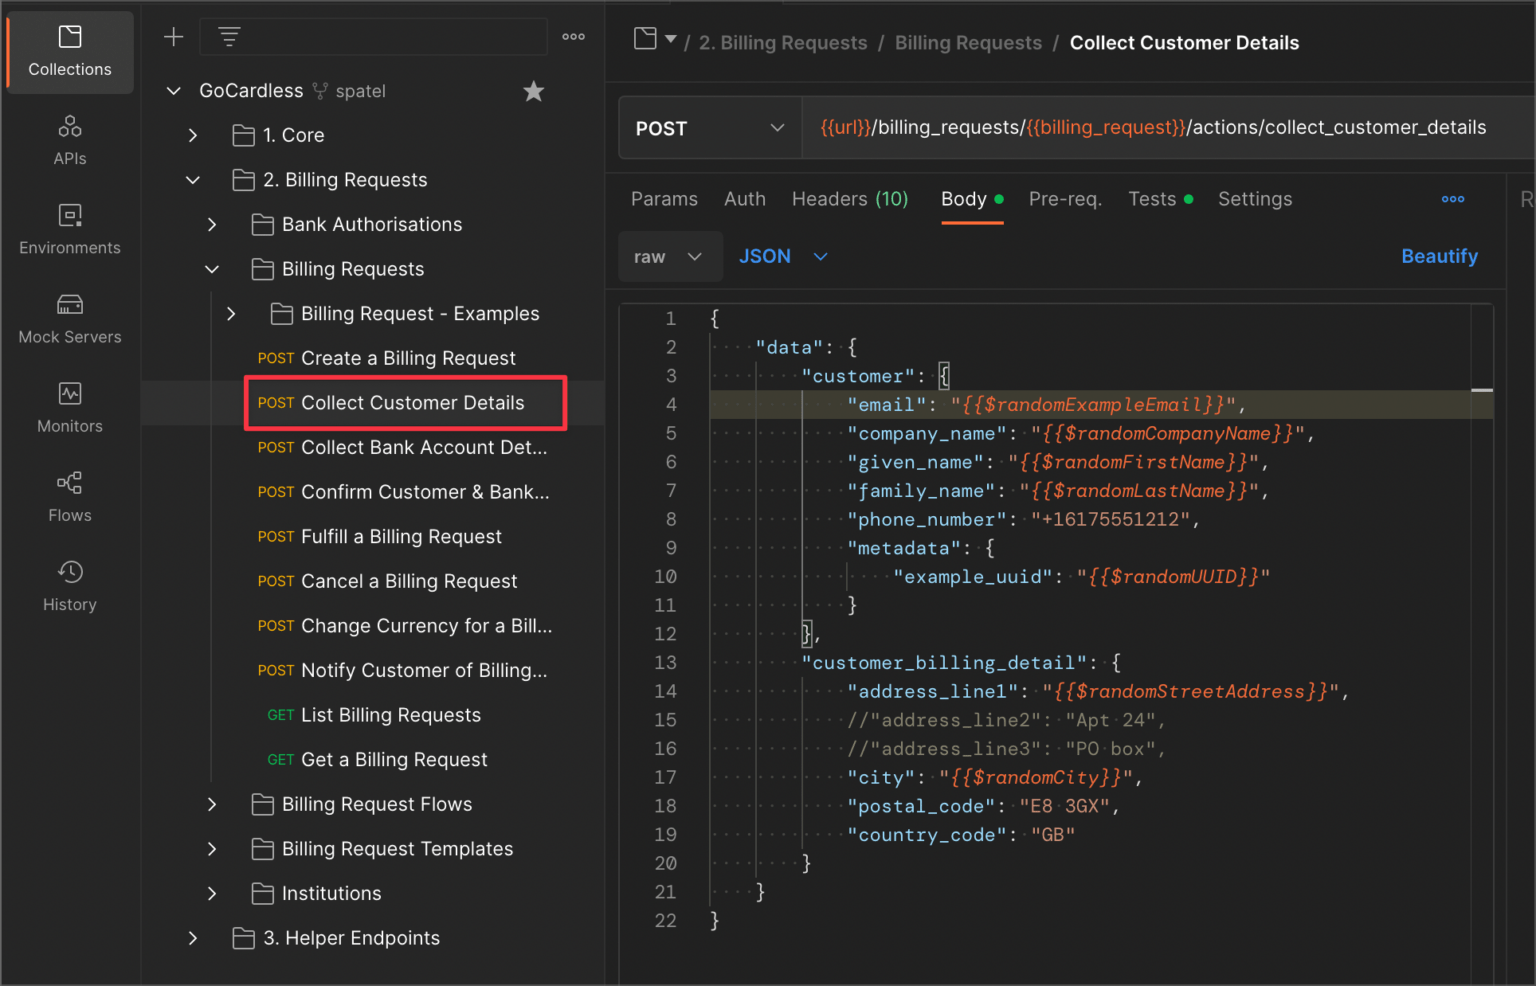Click 2. Billing Requests breadcrumb link
Image resolution: width=1536 pixels, height=986 pixels.
[x=783, y=43]
